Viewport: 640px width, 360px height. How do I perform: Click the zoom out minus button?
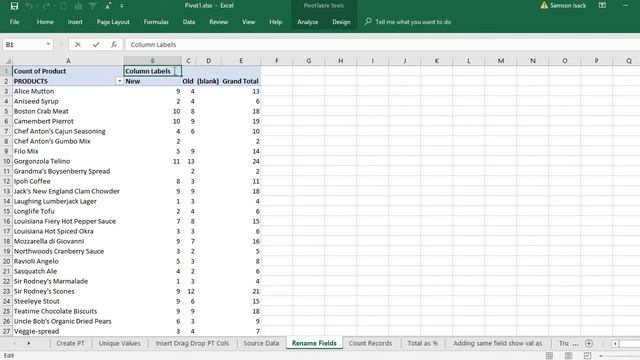(601, 356)
